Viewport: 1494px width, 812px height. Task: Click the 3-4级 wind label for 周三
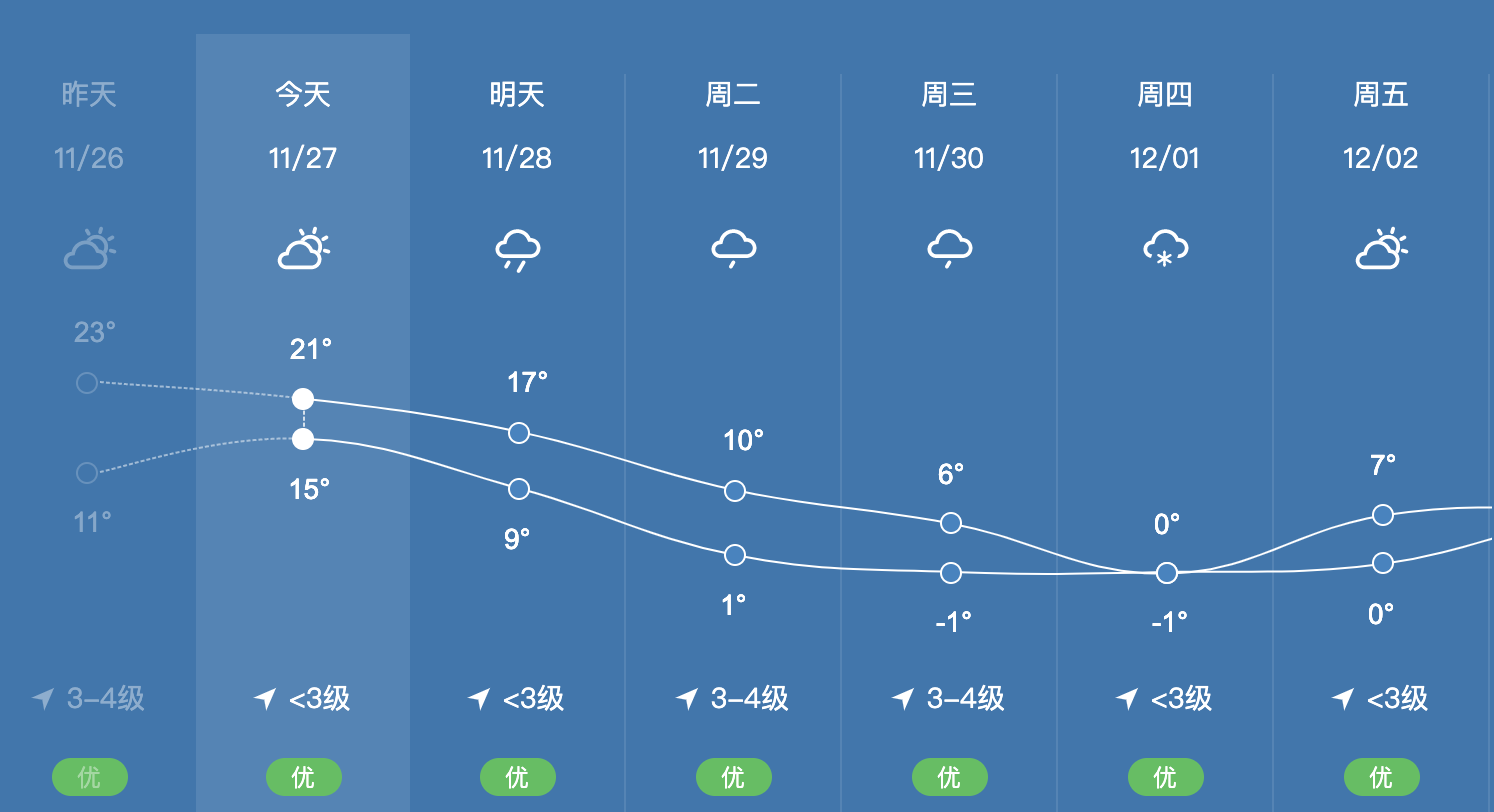(965, 698)
